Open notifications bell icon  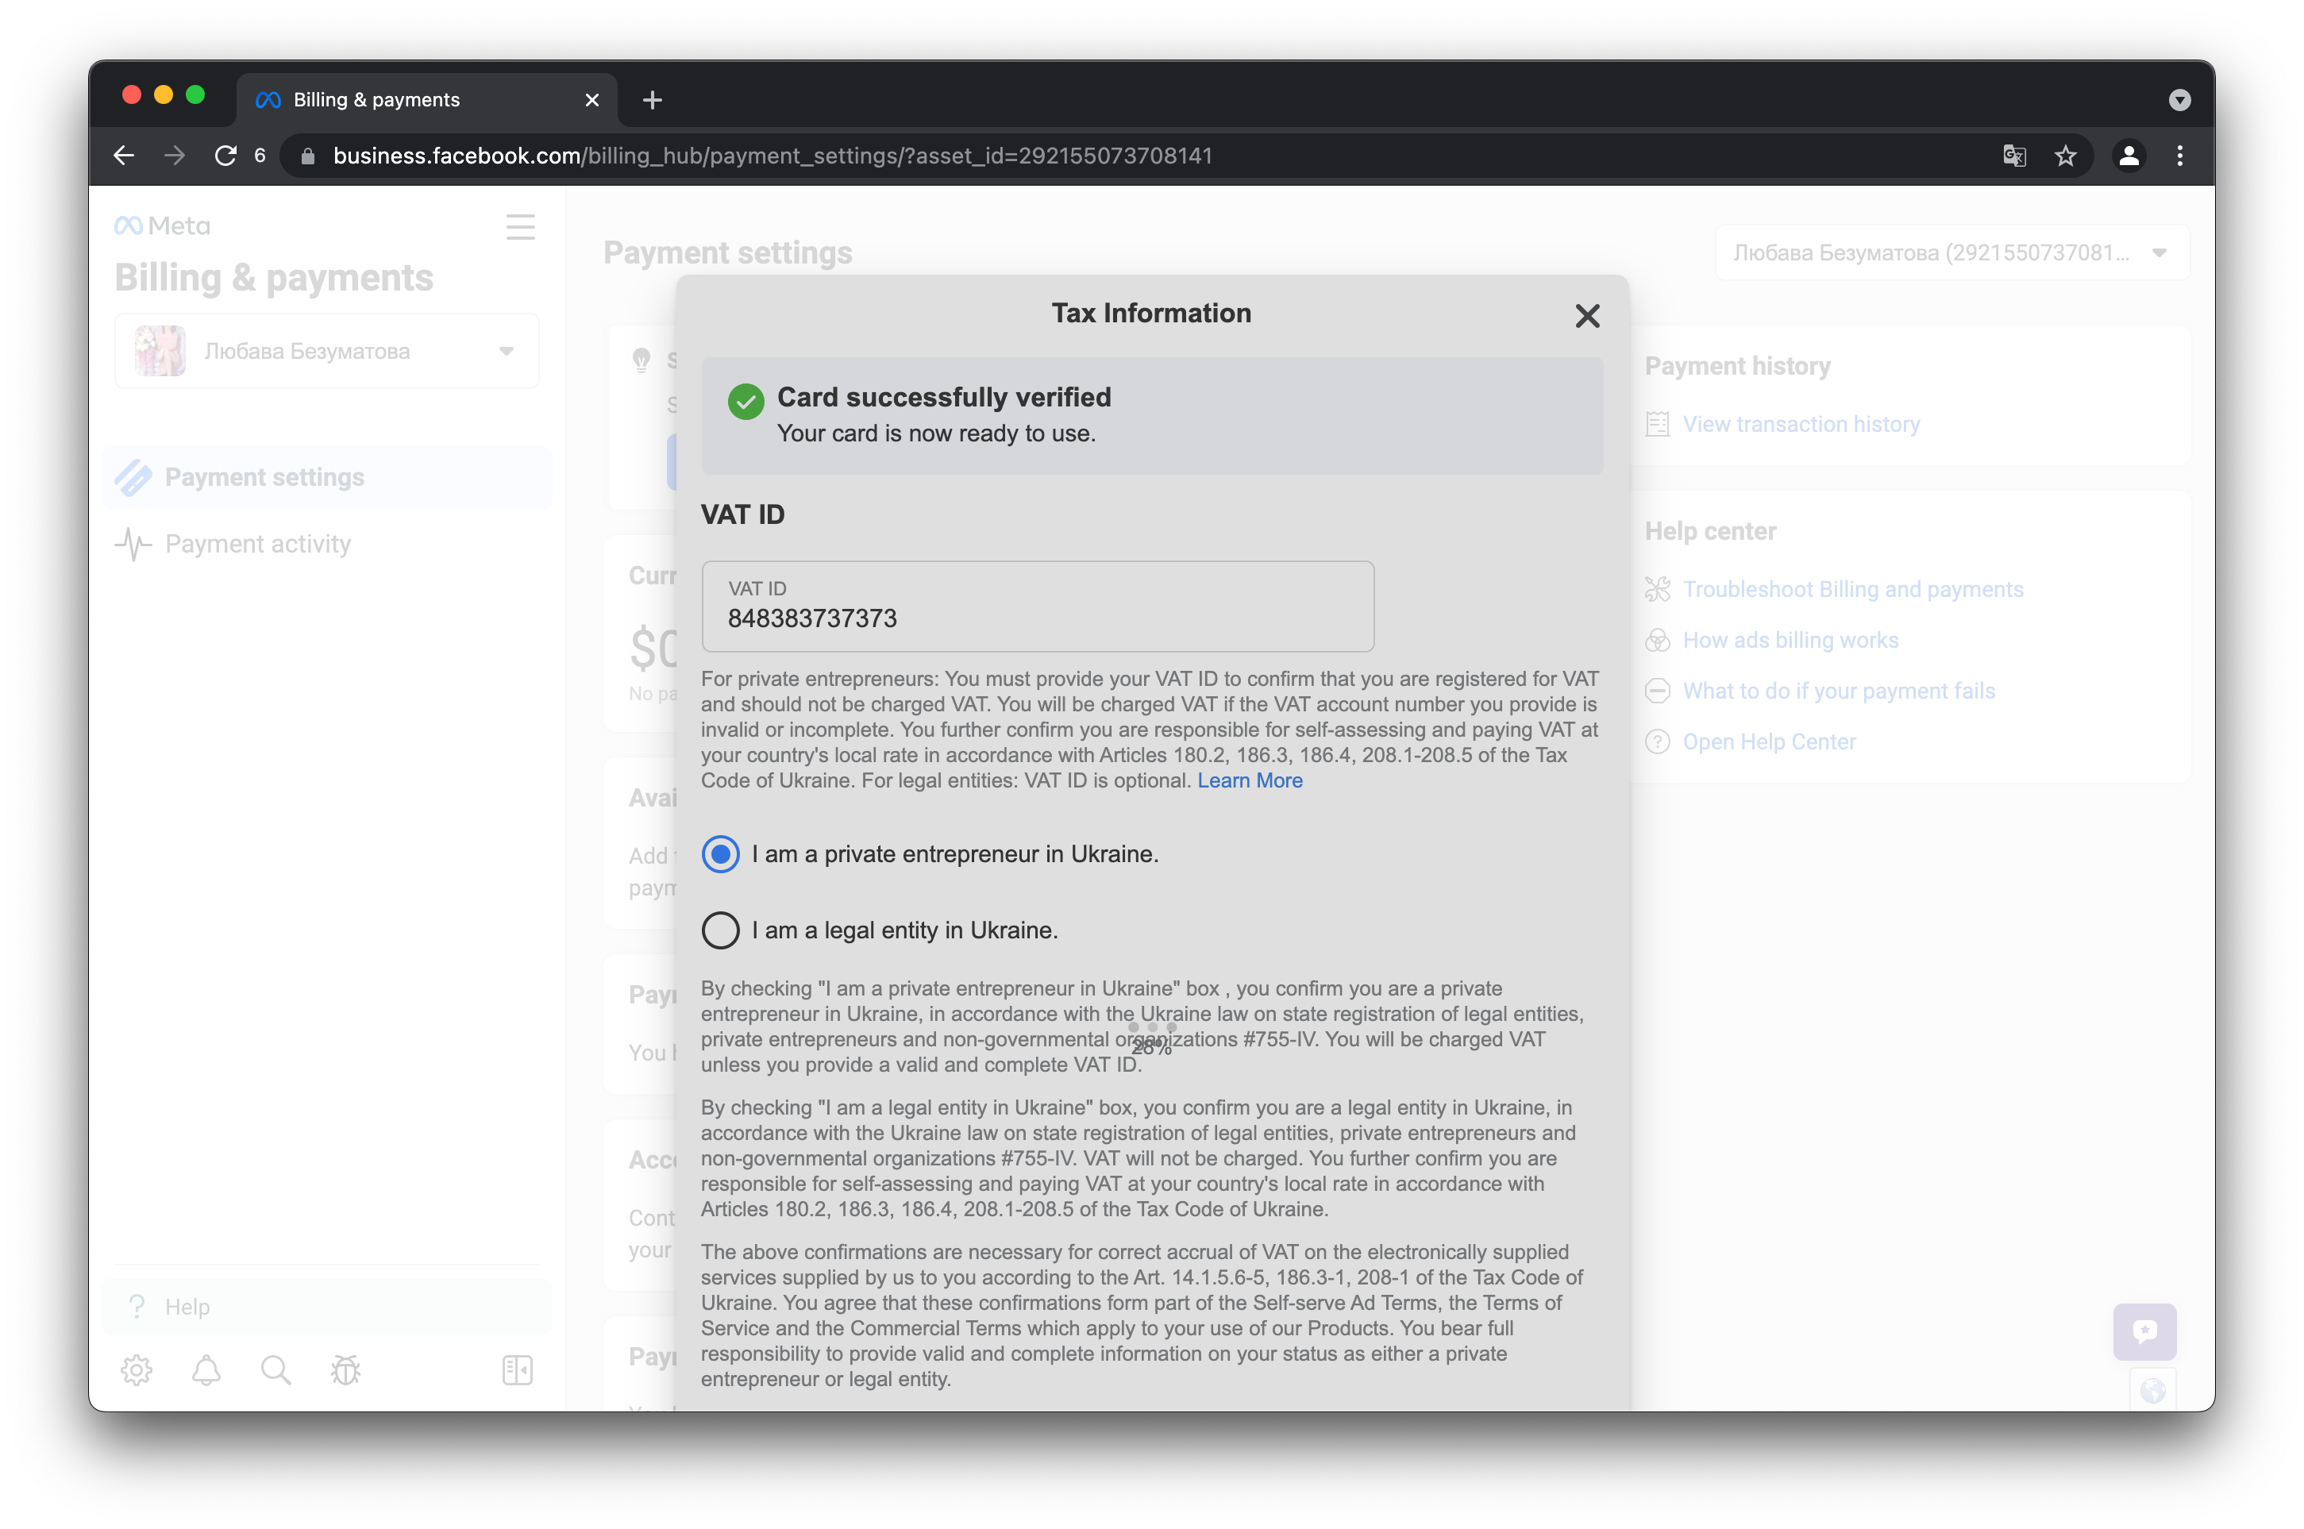[x=206, y=1369]
